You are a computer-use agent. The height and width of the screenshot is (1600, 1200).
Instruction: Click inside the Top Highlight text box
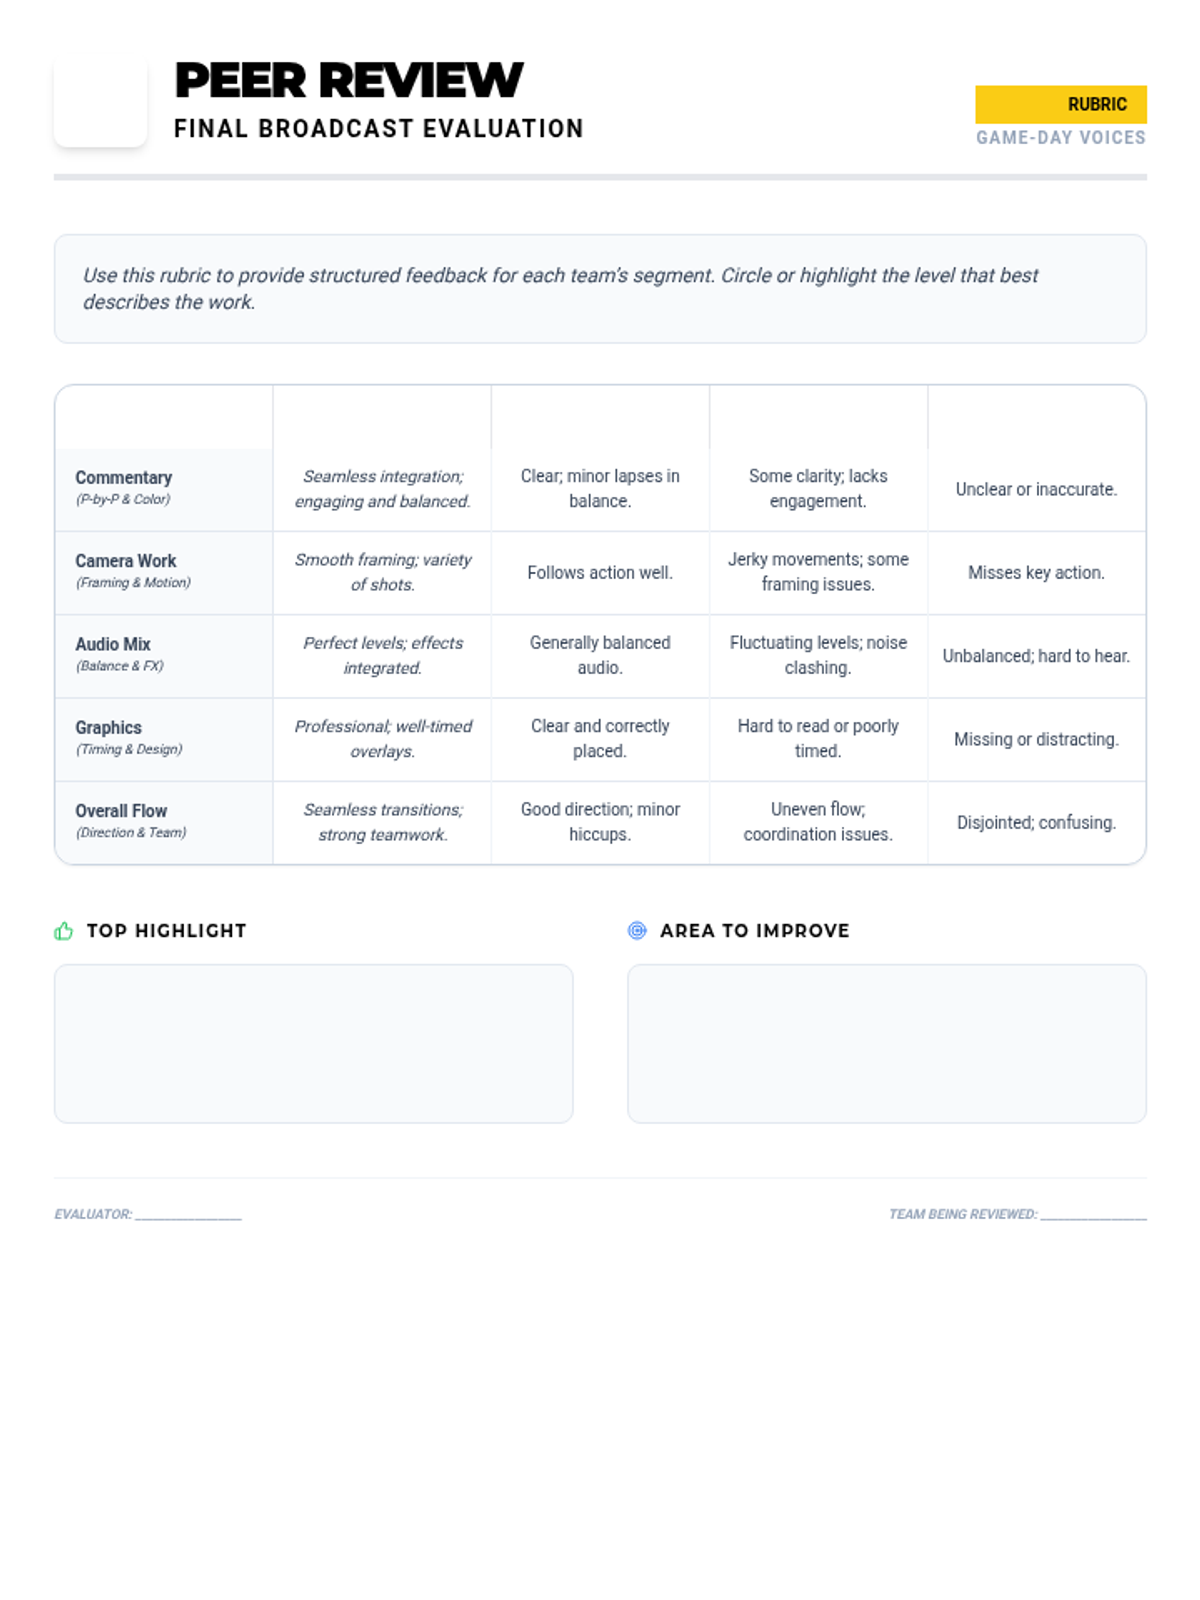pos(313,1043)
